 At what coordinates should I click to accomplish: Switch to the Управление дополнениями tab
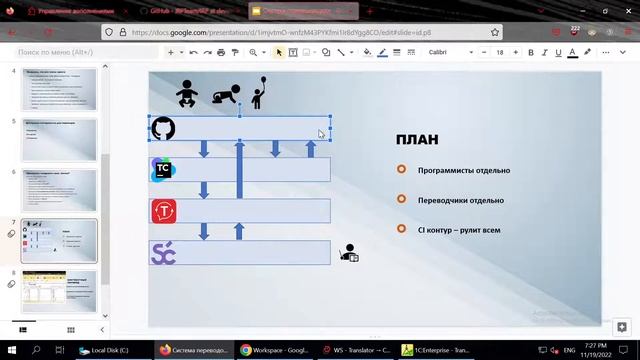[76, 11]
